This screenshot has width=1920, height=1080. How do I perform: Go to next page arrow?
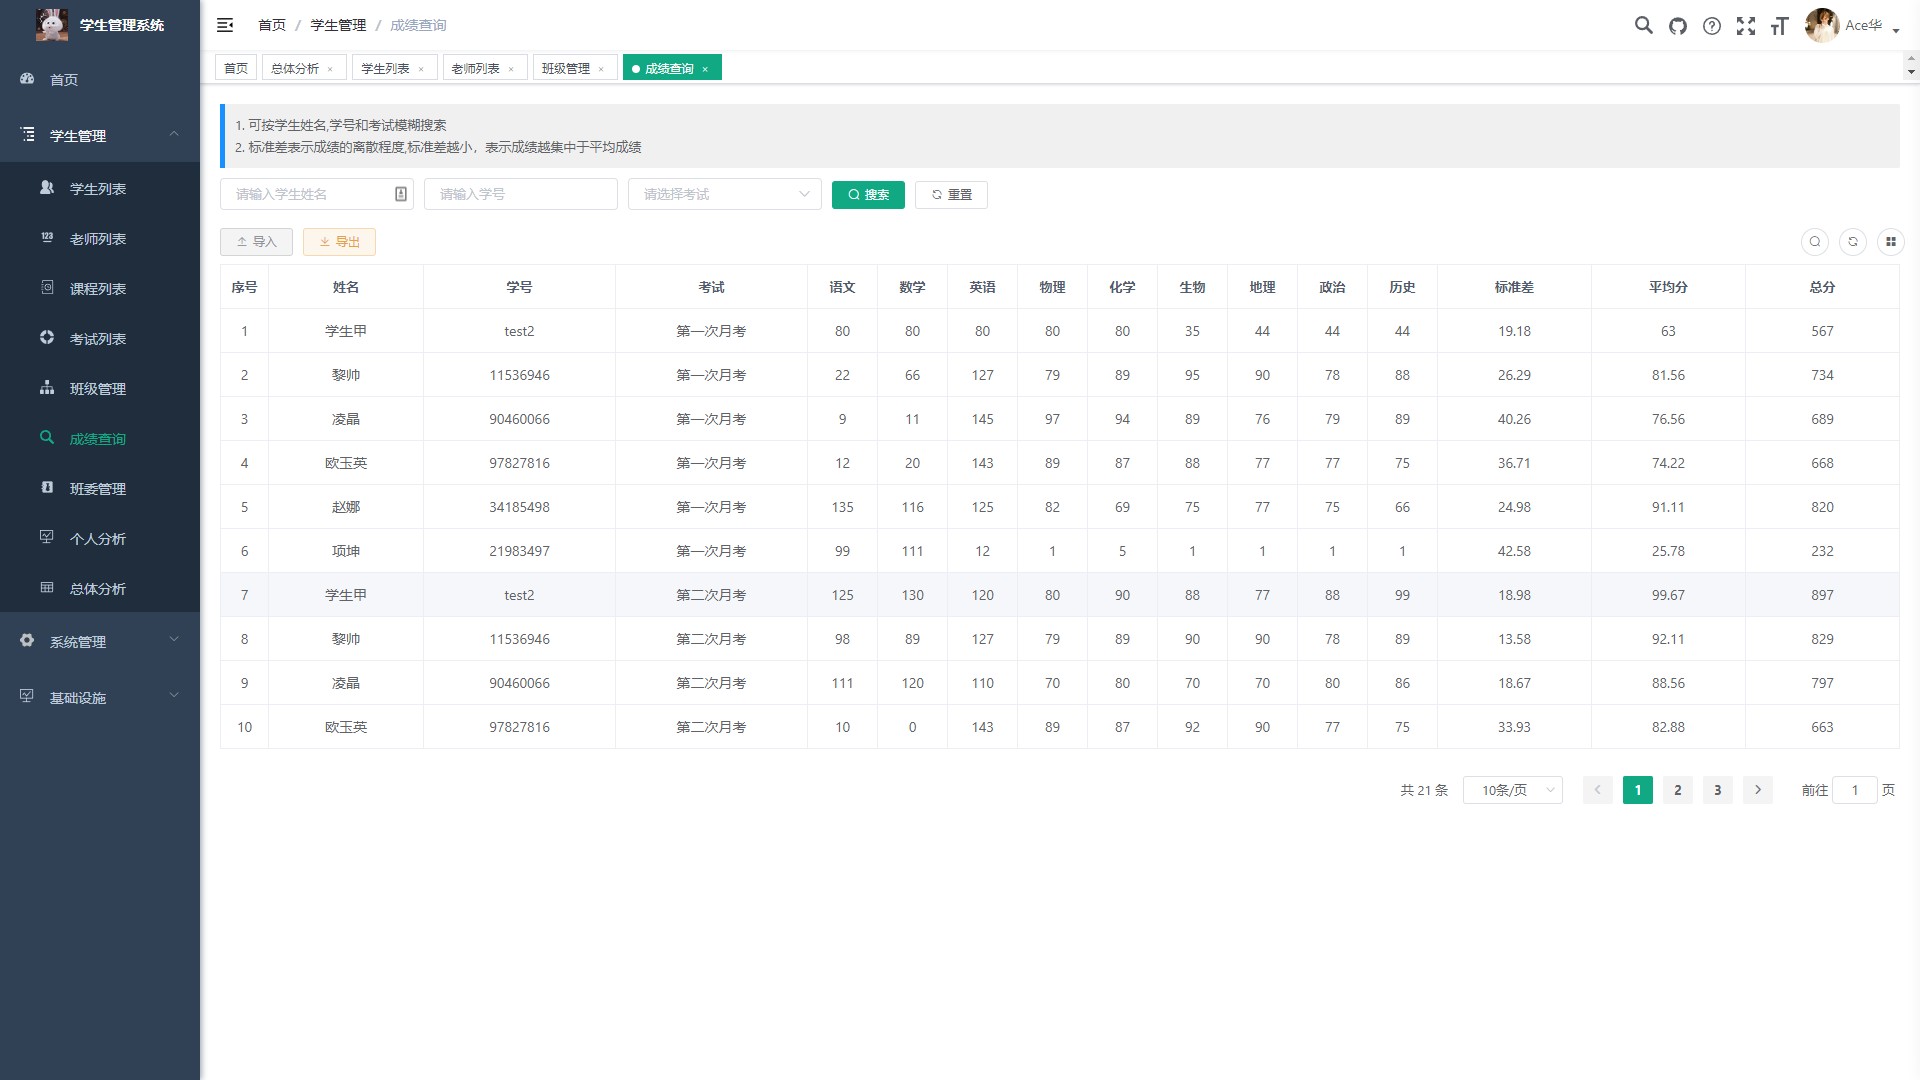[1758, 790]
